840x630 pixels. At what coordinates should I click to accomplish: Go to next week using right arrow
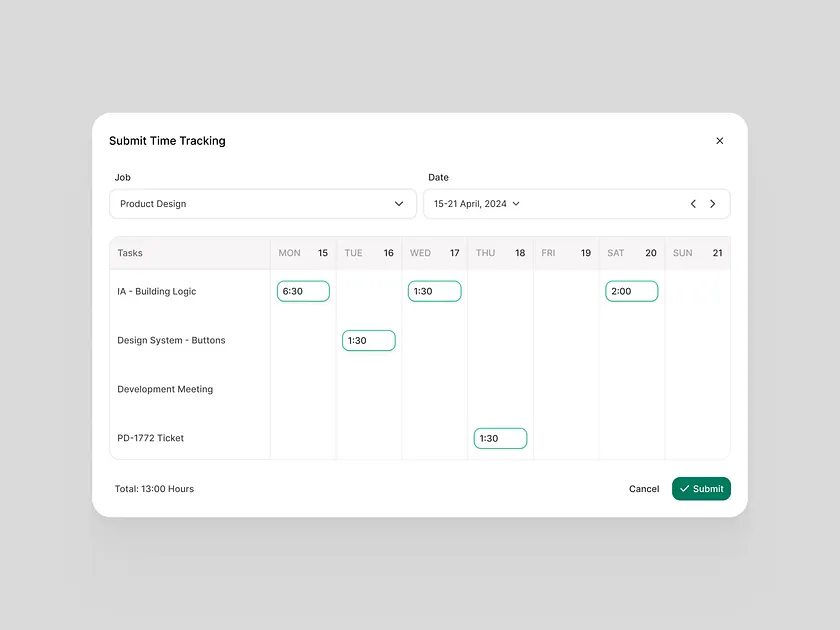pyautogui.click(x=712, y=204)
